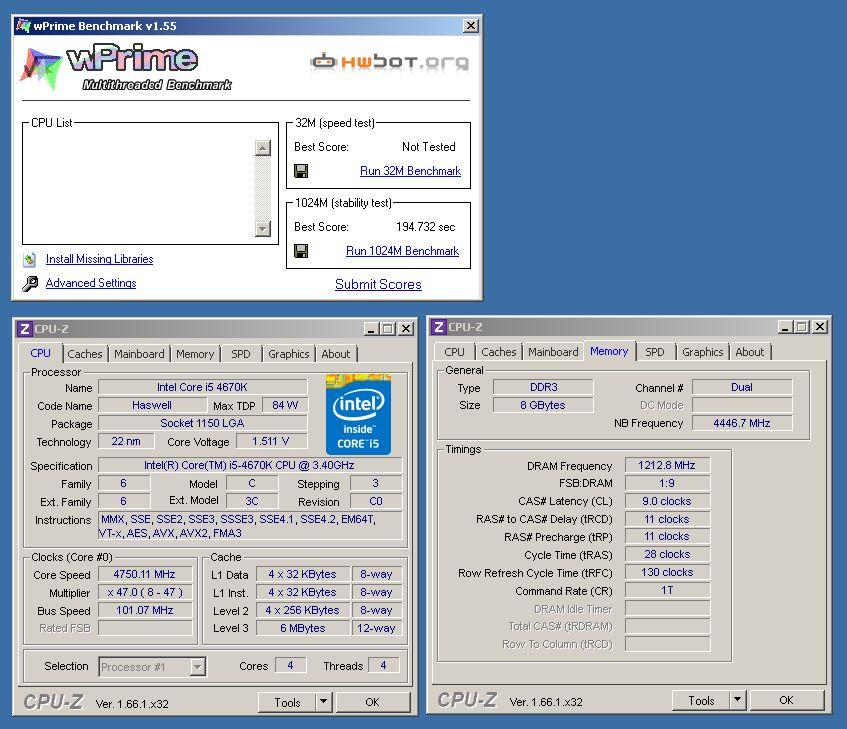Click the Advanced Settings wrench icon
Screen dimensions: 847x729
click(30, 284)
